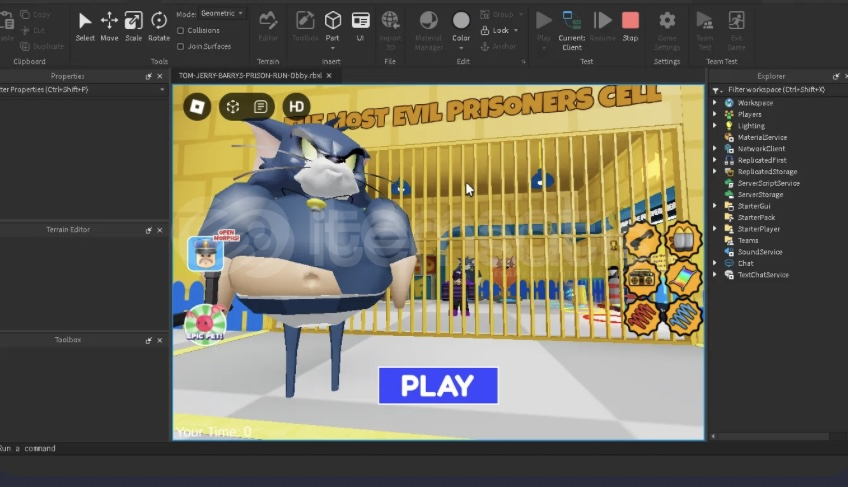Click the blue PLAY button in game
This screenshot has height=487, width=848.
pyautogui.click(x=438, y=386)
